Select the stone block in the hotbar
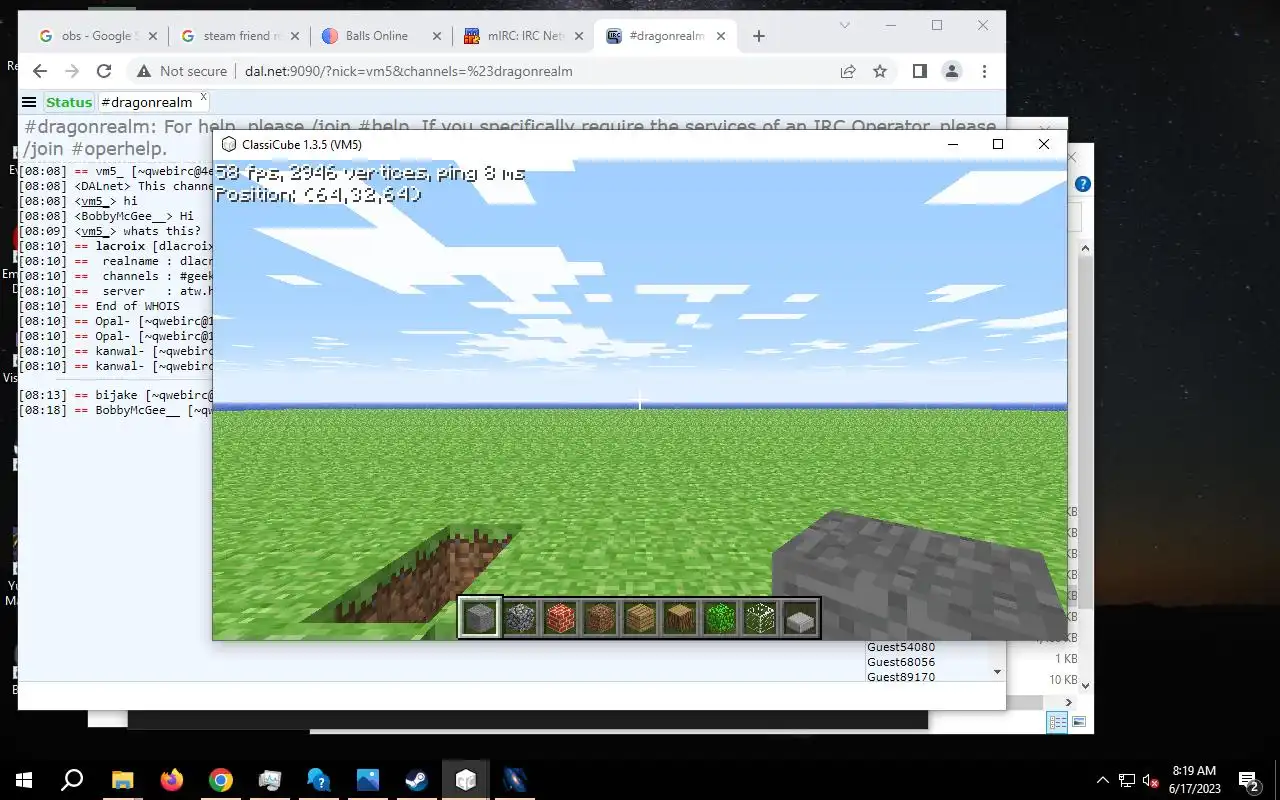Screen dimensions: 1280x800 [x=480, y=618]
